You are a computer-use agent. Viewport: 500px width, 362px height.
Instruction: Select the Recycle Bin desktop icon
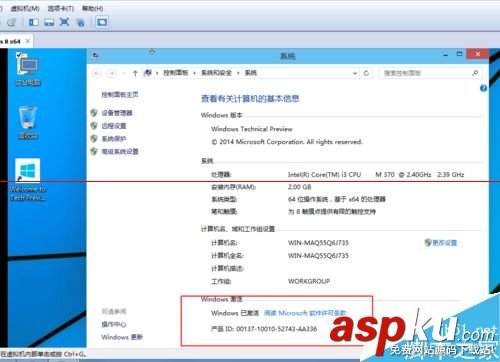[28, 122]
